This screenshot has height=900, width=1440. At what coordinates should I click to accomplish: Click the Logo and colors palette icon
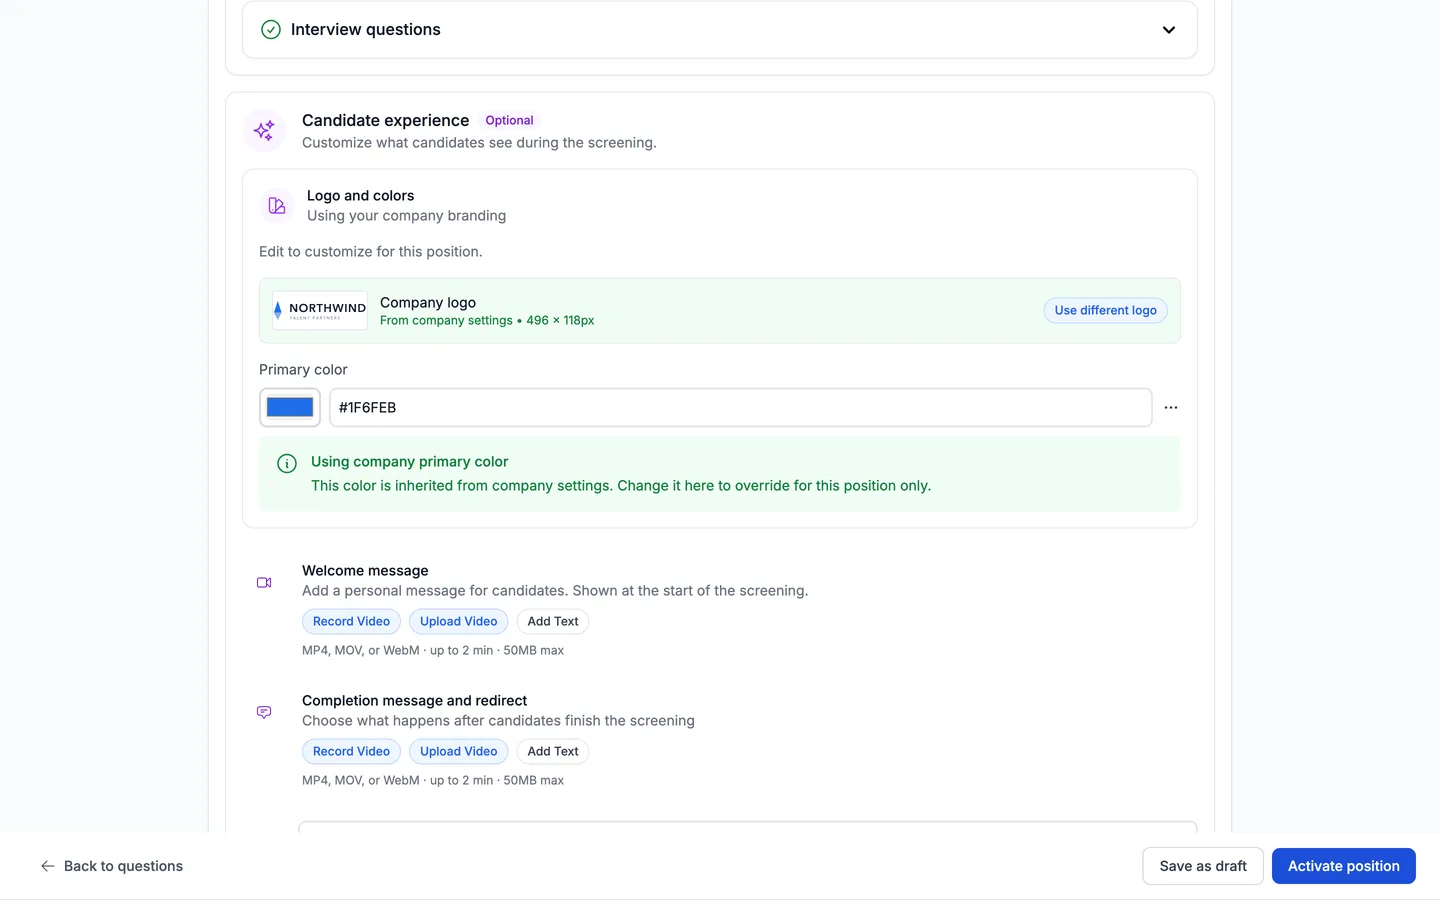[x=277, y=206]
